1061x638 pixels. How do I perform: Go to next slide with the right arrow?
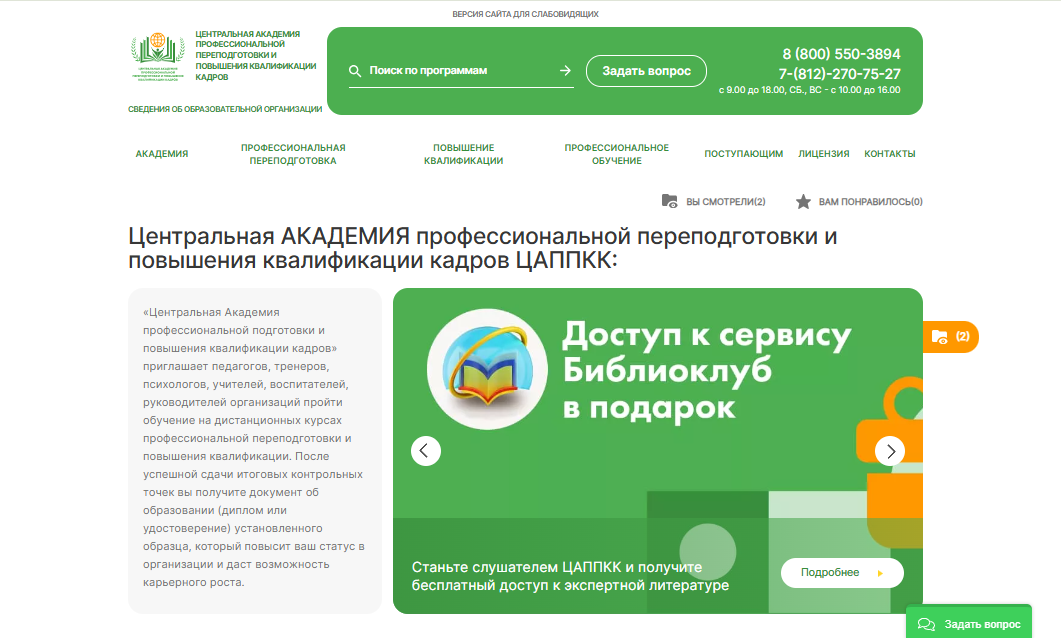tap(890, 451)
